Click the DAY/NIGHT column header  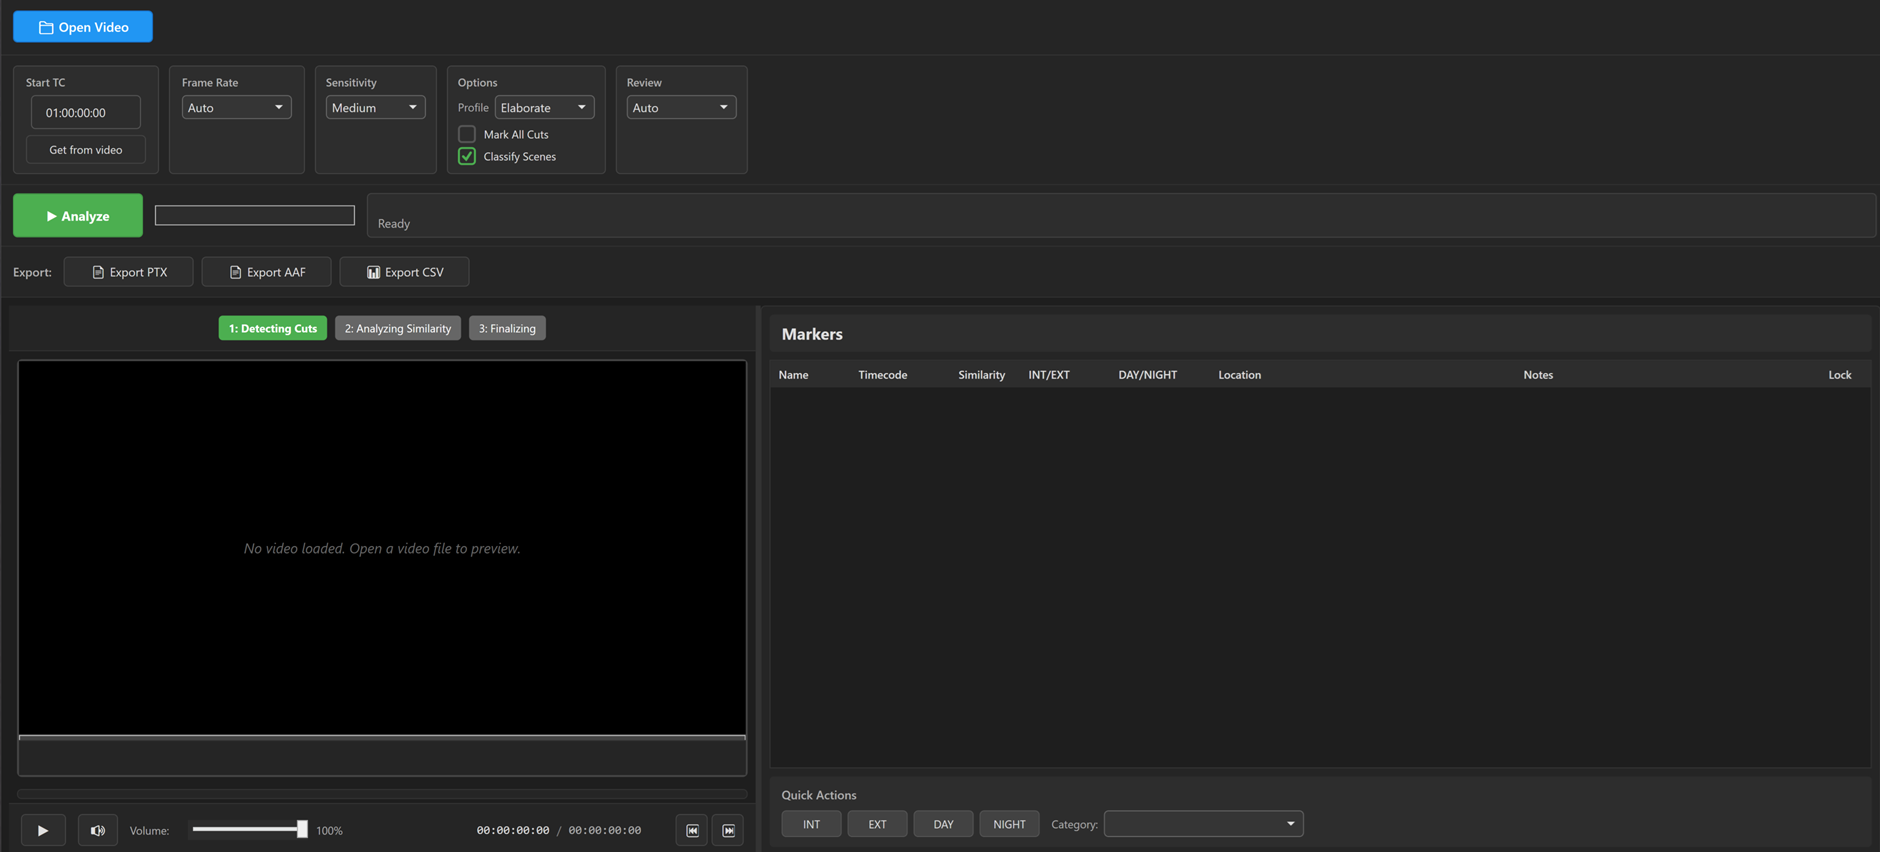click(x=1147, y=375)
